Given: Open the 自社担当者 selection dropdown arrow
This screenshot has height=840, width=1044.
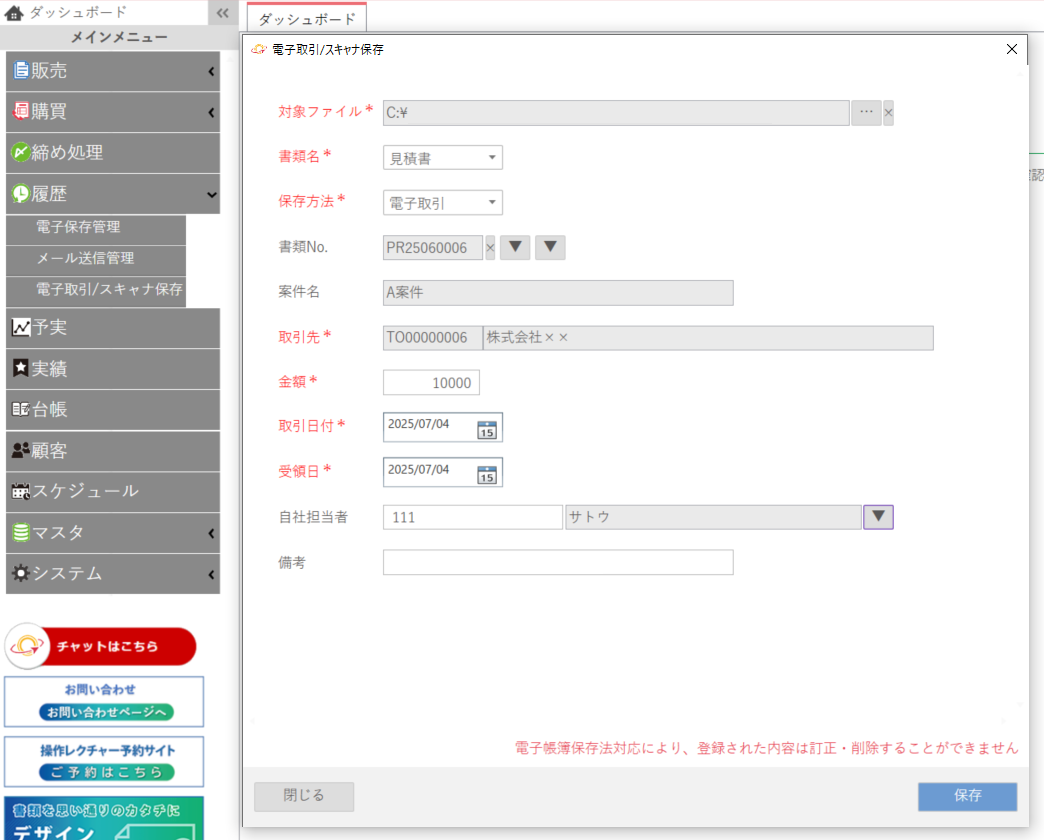Looking at the screenshot, I should tap(878, 517).
